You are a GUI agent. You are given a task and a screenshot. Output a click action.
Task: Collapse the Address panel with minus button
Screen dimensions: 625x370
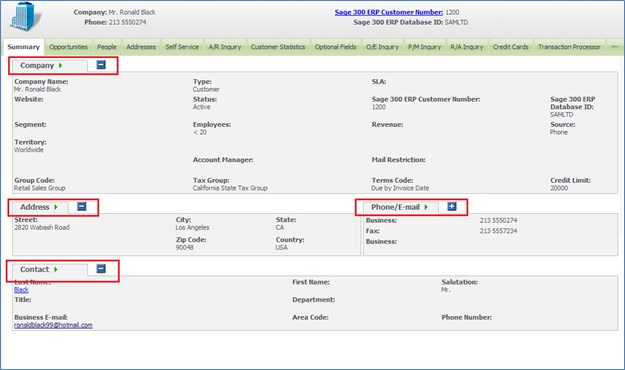point(82,206)
